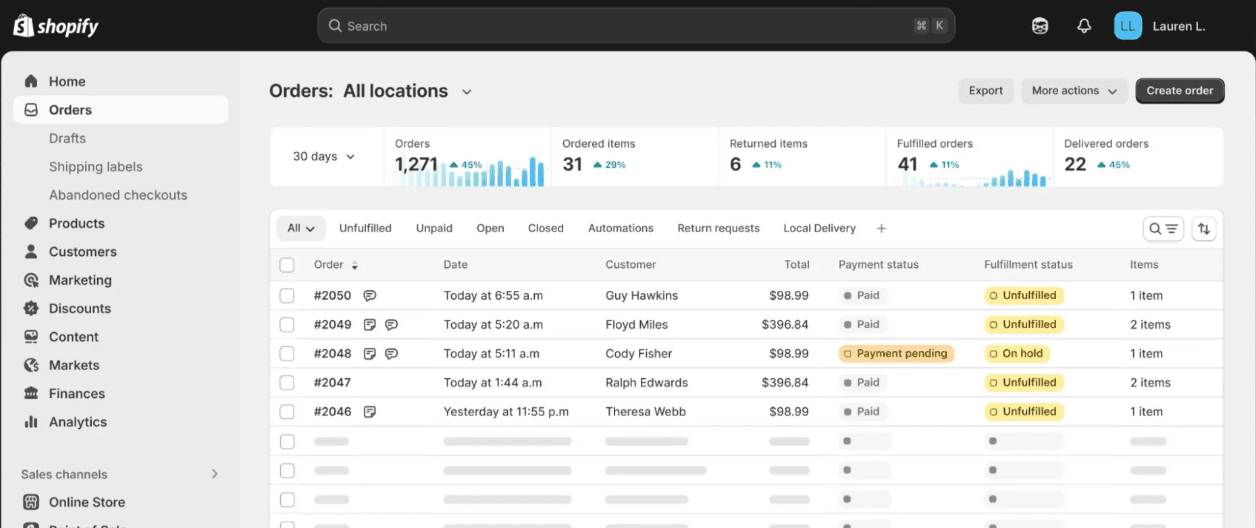Viewport: 1256px width, 528px height.
Task: Open the 30 days date range dropdown
Action: 324,157
